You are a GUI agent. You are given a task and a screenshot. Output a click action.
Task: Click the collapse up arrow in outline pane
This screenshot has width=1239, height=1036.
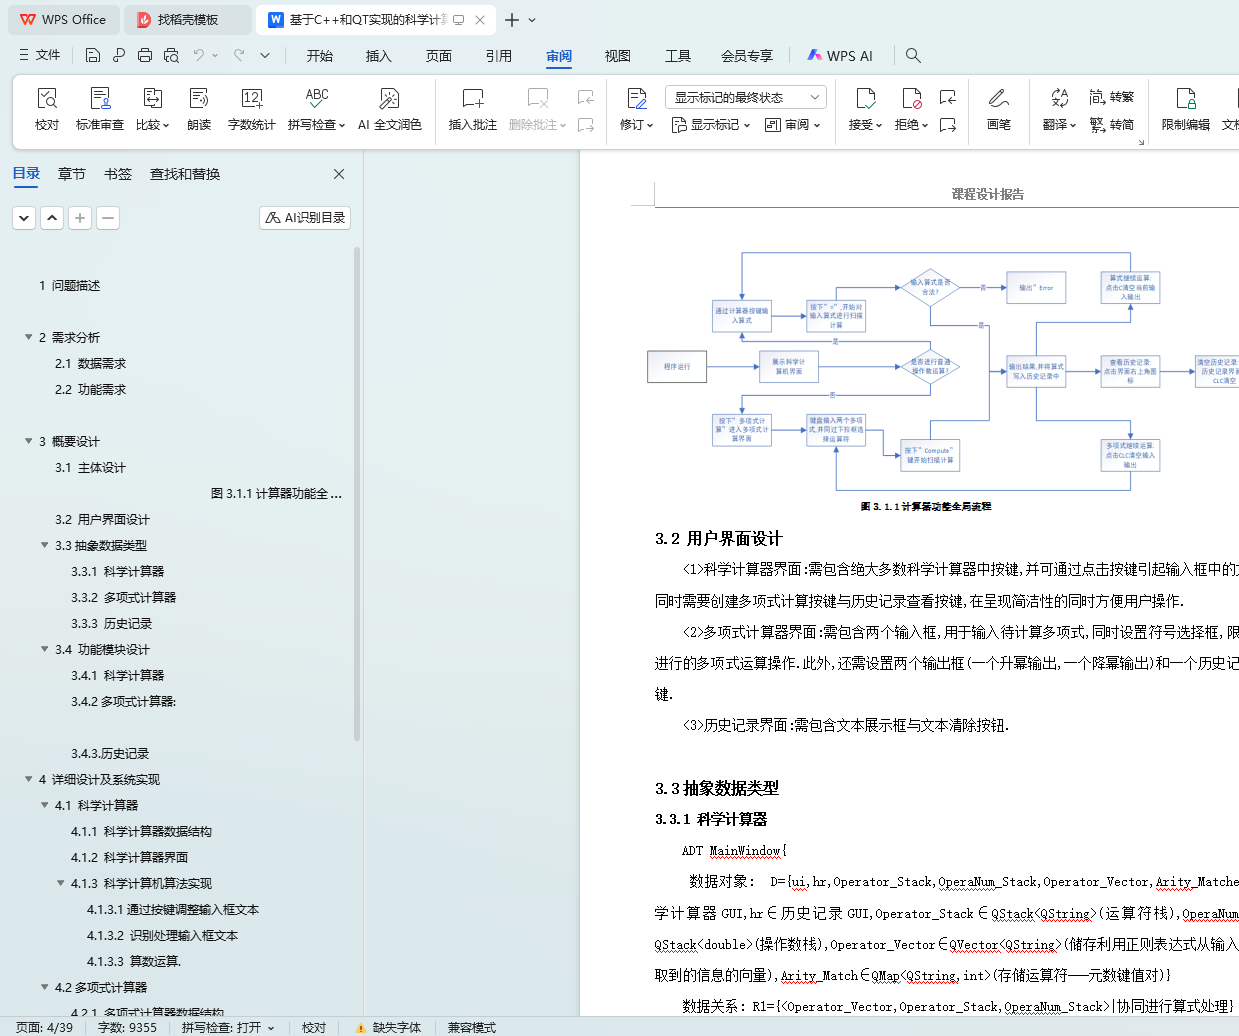52,217
